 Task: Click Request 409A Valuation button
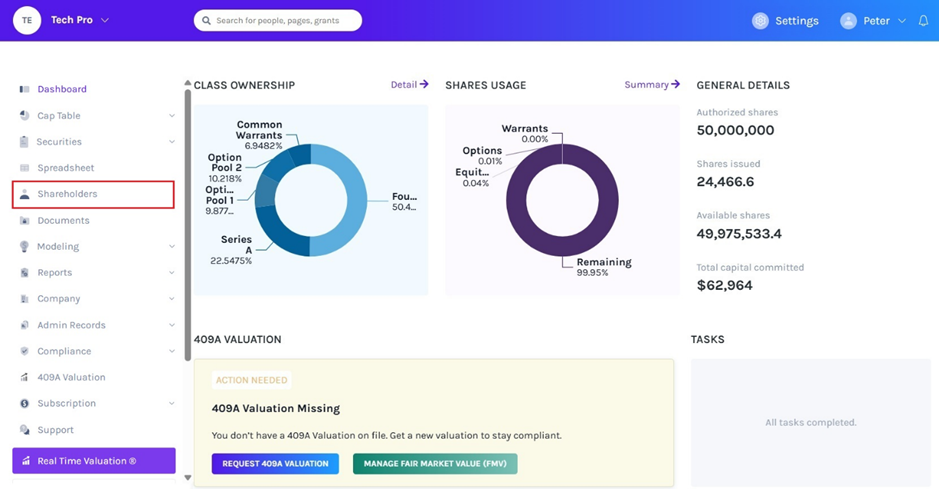[x=275, y=464]
